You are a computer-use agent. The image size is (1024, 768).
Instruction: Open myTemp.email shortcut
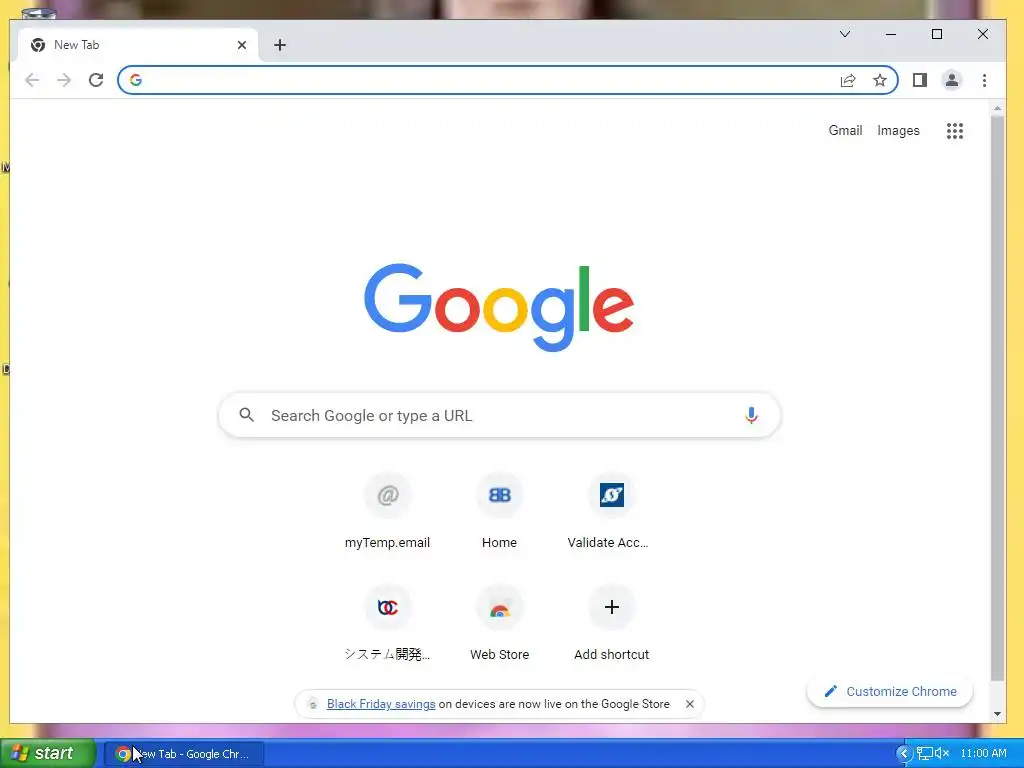[x=387, y=512]
